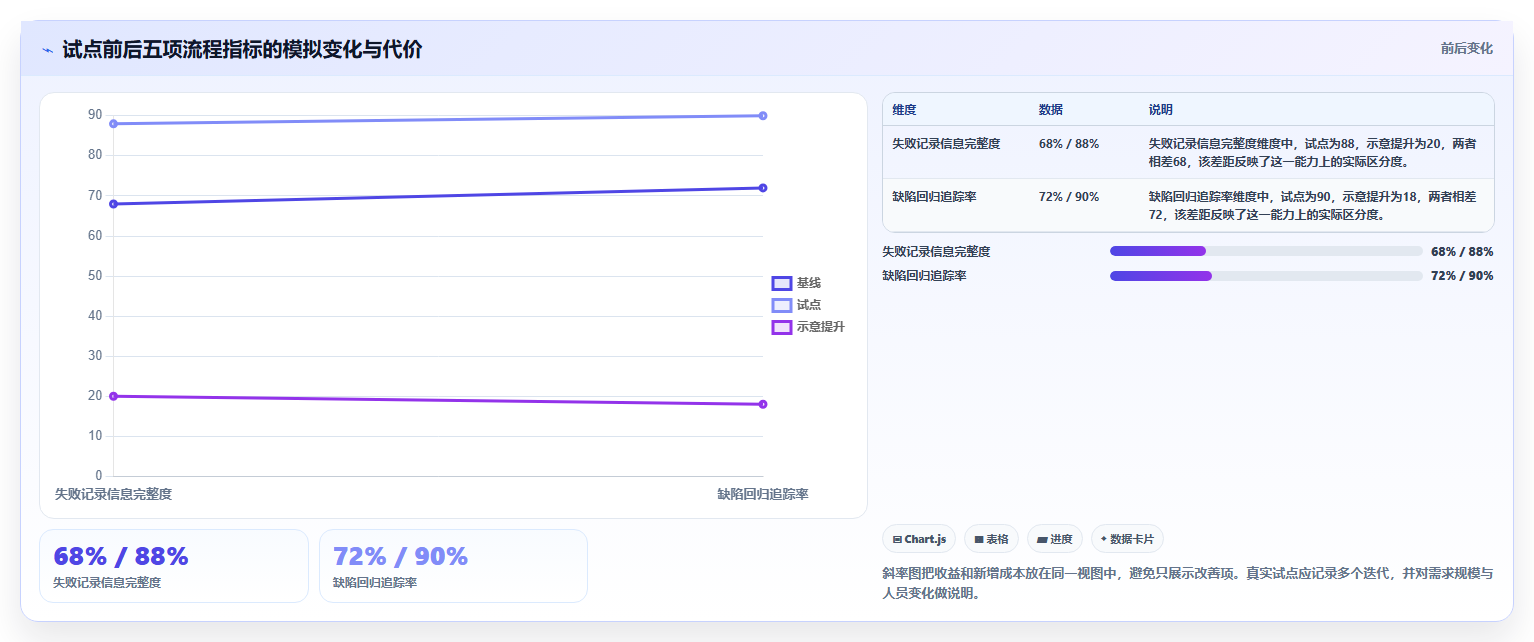Image resolution: width=1534 pixels, height=642 pixels.
Task: Click the 示意提升 point at 失败记录信息完整度 (20)
Action: click(x=113, y=396)
